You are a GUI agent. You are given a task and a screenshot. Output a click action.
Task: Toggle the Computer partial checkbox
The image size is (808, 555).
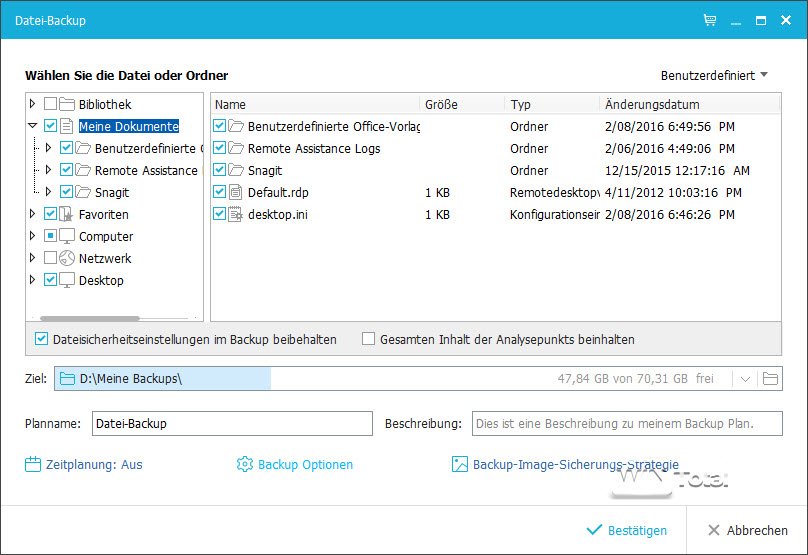tap(50, 236)
